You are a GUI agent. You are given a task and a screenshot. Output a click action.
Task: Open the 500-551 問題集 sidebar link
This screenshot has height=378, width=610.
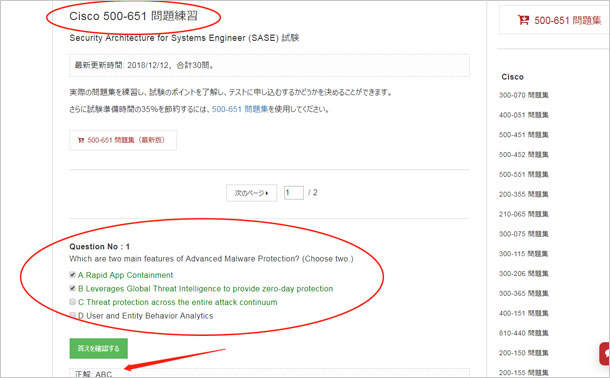pyautogui.click(x=524, y=175)
